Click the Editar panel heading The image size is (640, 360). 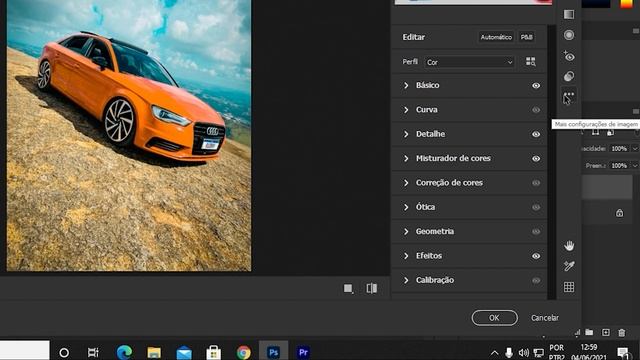(413, 37)
